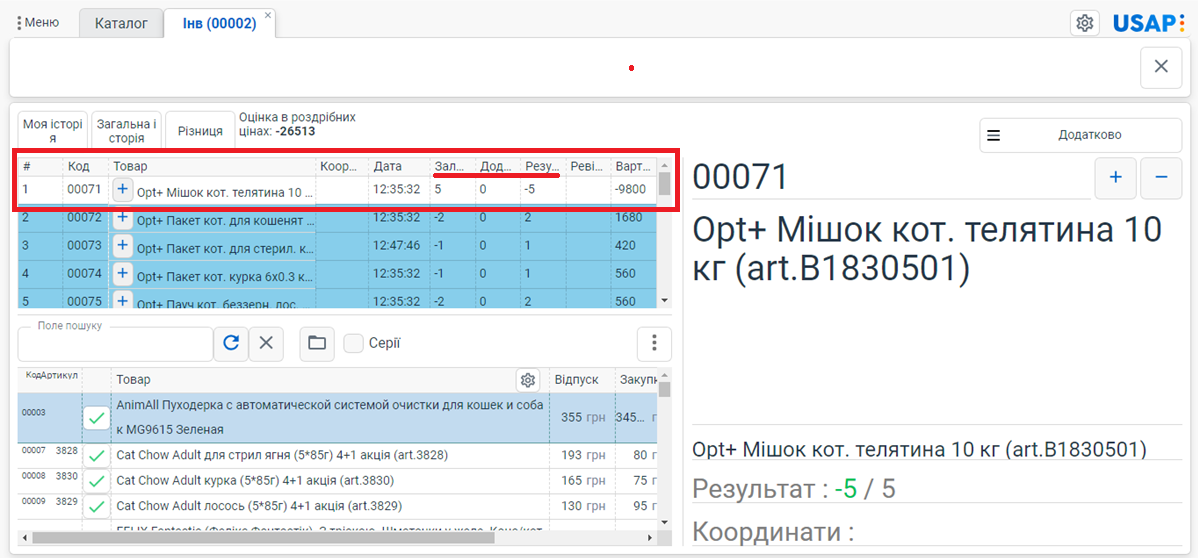Increase quantity with the plus button
This screenshot has height=558, width=1198.
coord(1115,177)
